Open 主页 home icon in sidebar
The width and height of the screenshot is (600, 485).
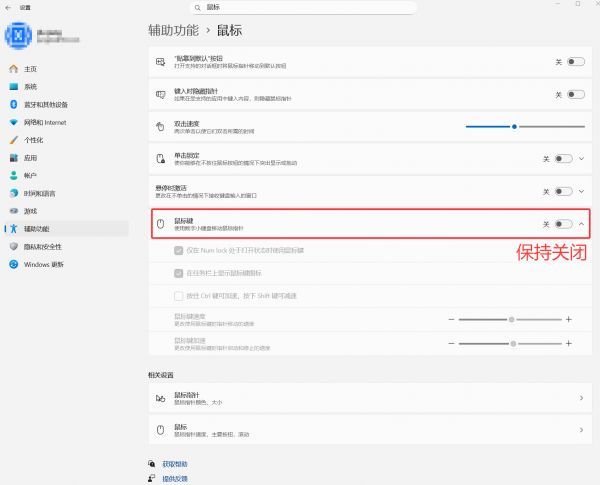(14, 69)
